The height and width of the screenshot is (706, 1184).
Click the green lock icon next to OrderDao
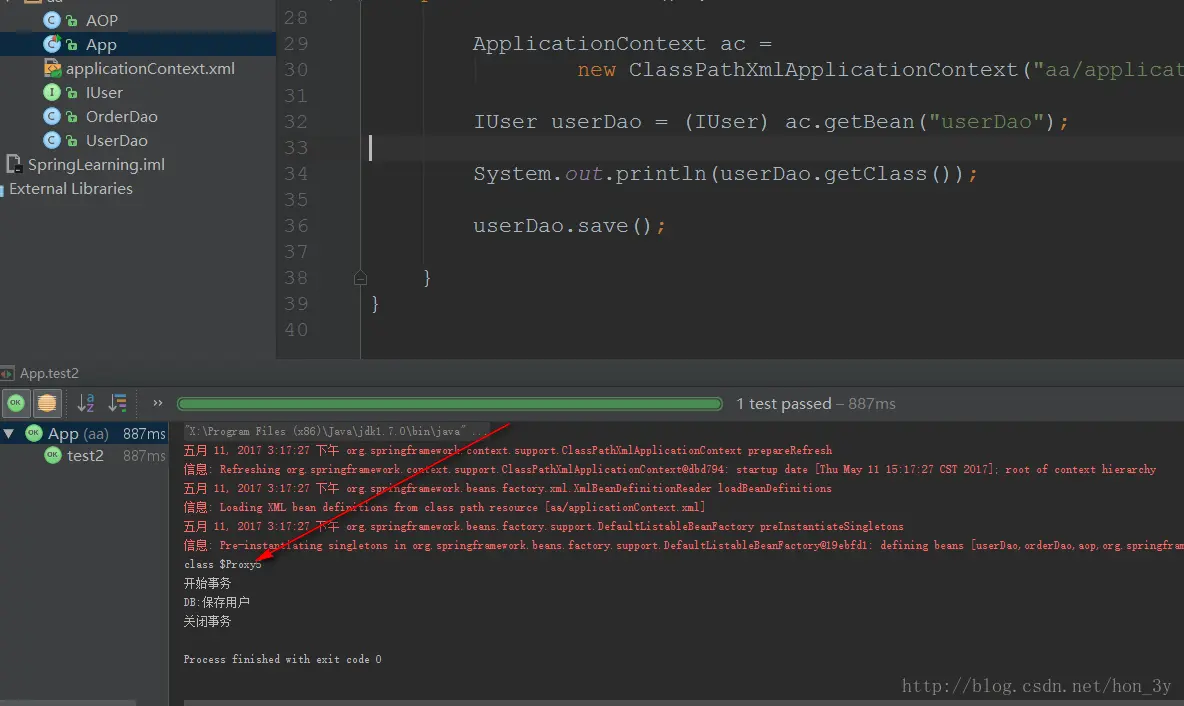(x=72, y=117)
